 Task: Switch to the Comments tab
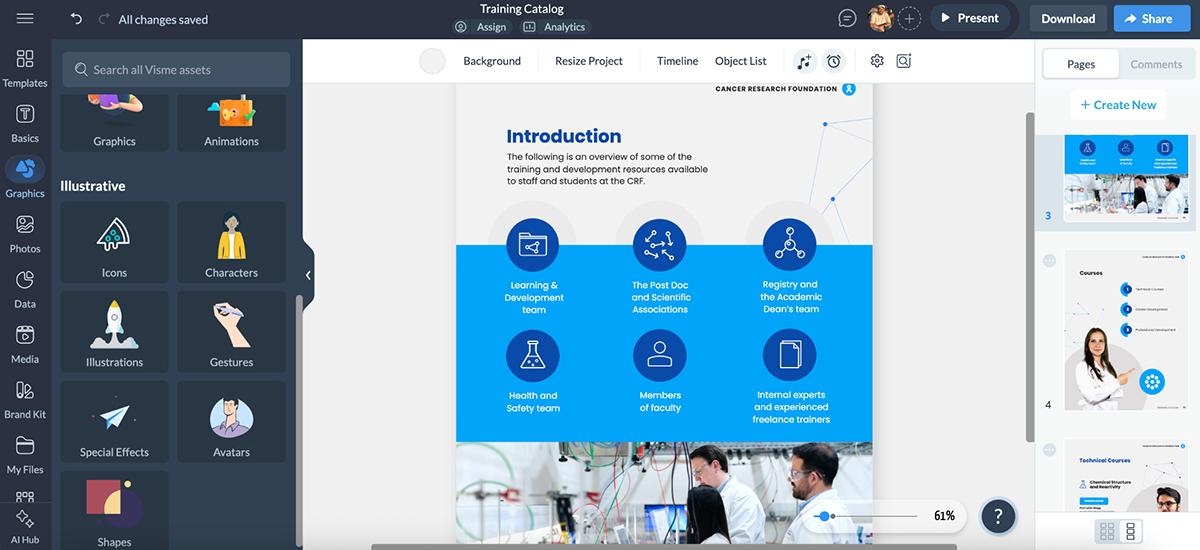pyautogui.click(x=1156, y=64)
